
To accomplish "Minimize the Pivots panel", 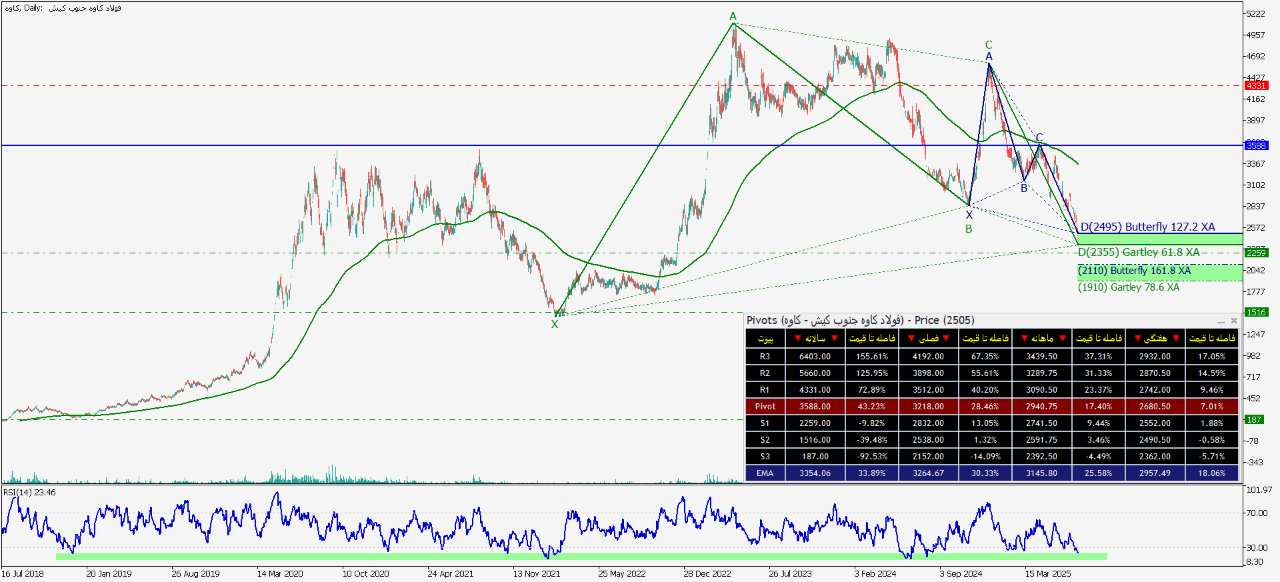I will click(x=1221, y=320).
